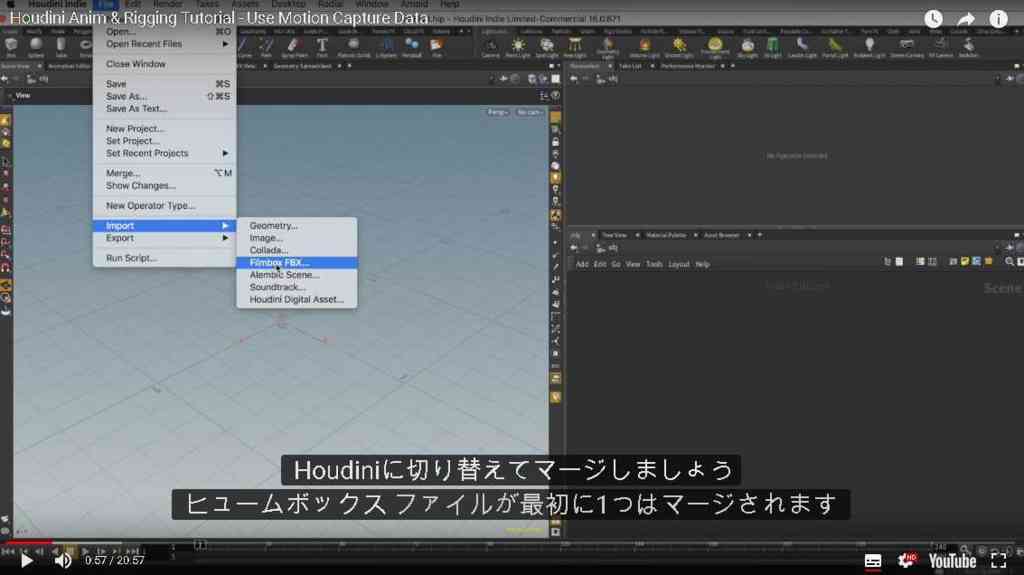Viewport: 1024px width, 575px height.
Task: Click the Portal Light shelf tool
Action: tap(835, 46)
